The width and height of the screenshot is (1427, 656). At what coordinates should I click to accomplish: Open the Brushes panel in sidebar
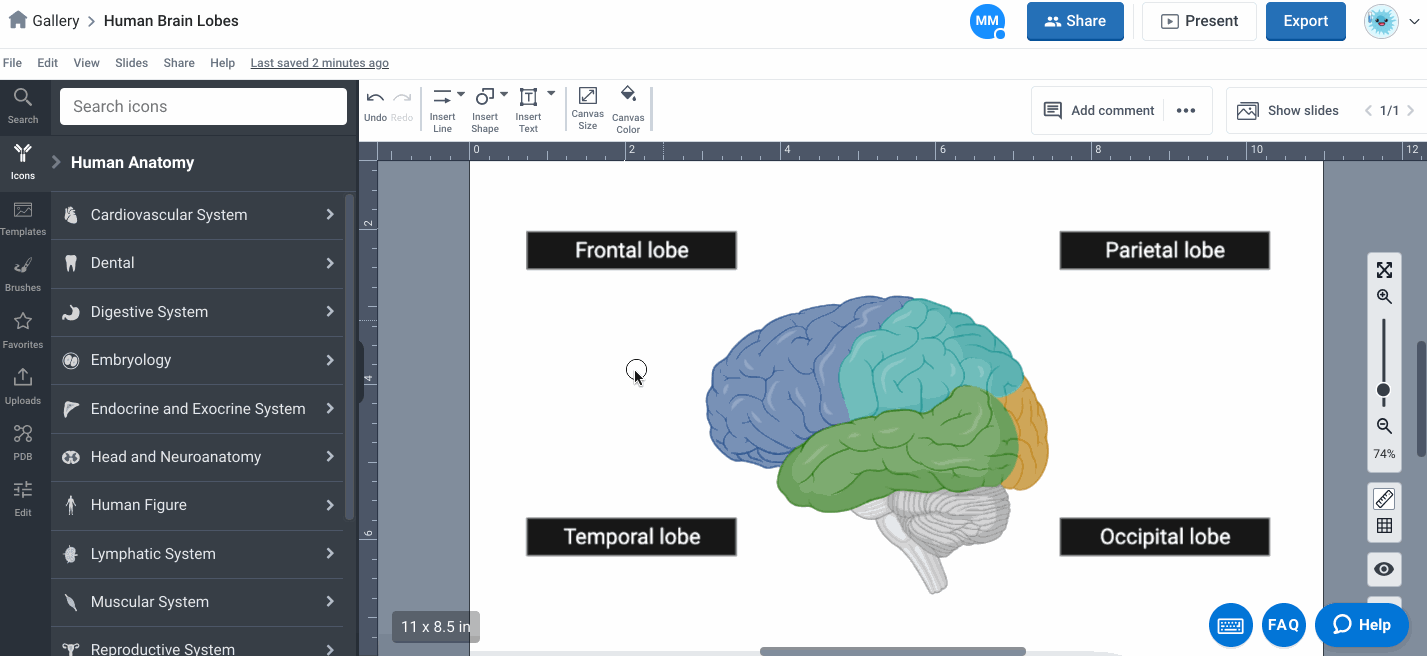click(22, 273)
